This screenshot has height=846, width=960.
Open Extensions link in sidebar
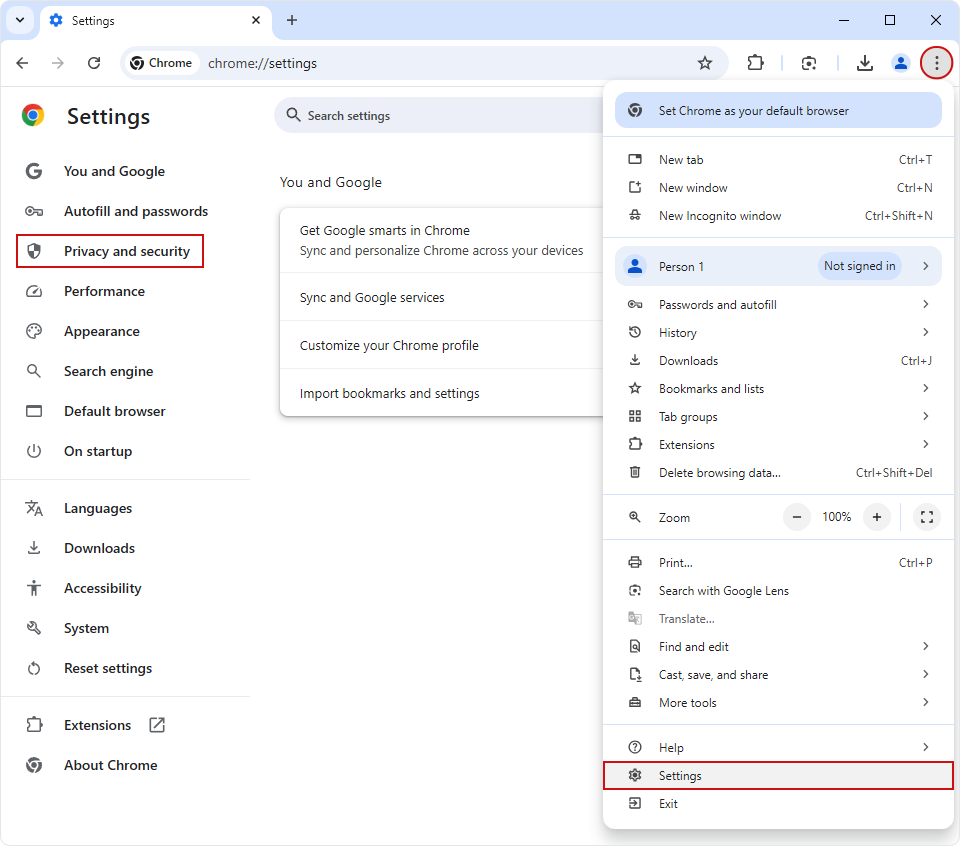[x=97, y=725]
